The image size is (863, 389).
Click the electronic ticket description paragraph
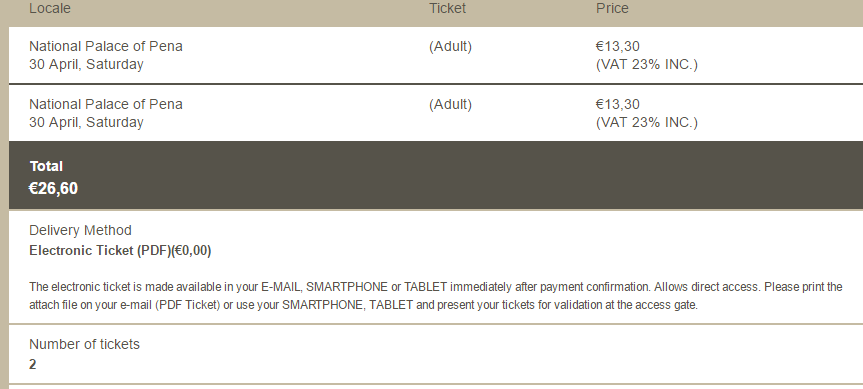click(x=436, y=296)
